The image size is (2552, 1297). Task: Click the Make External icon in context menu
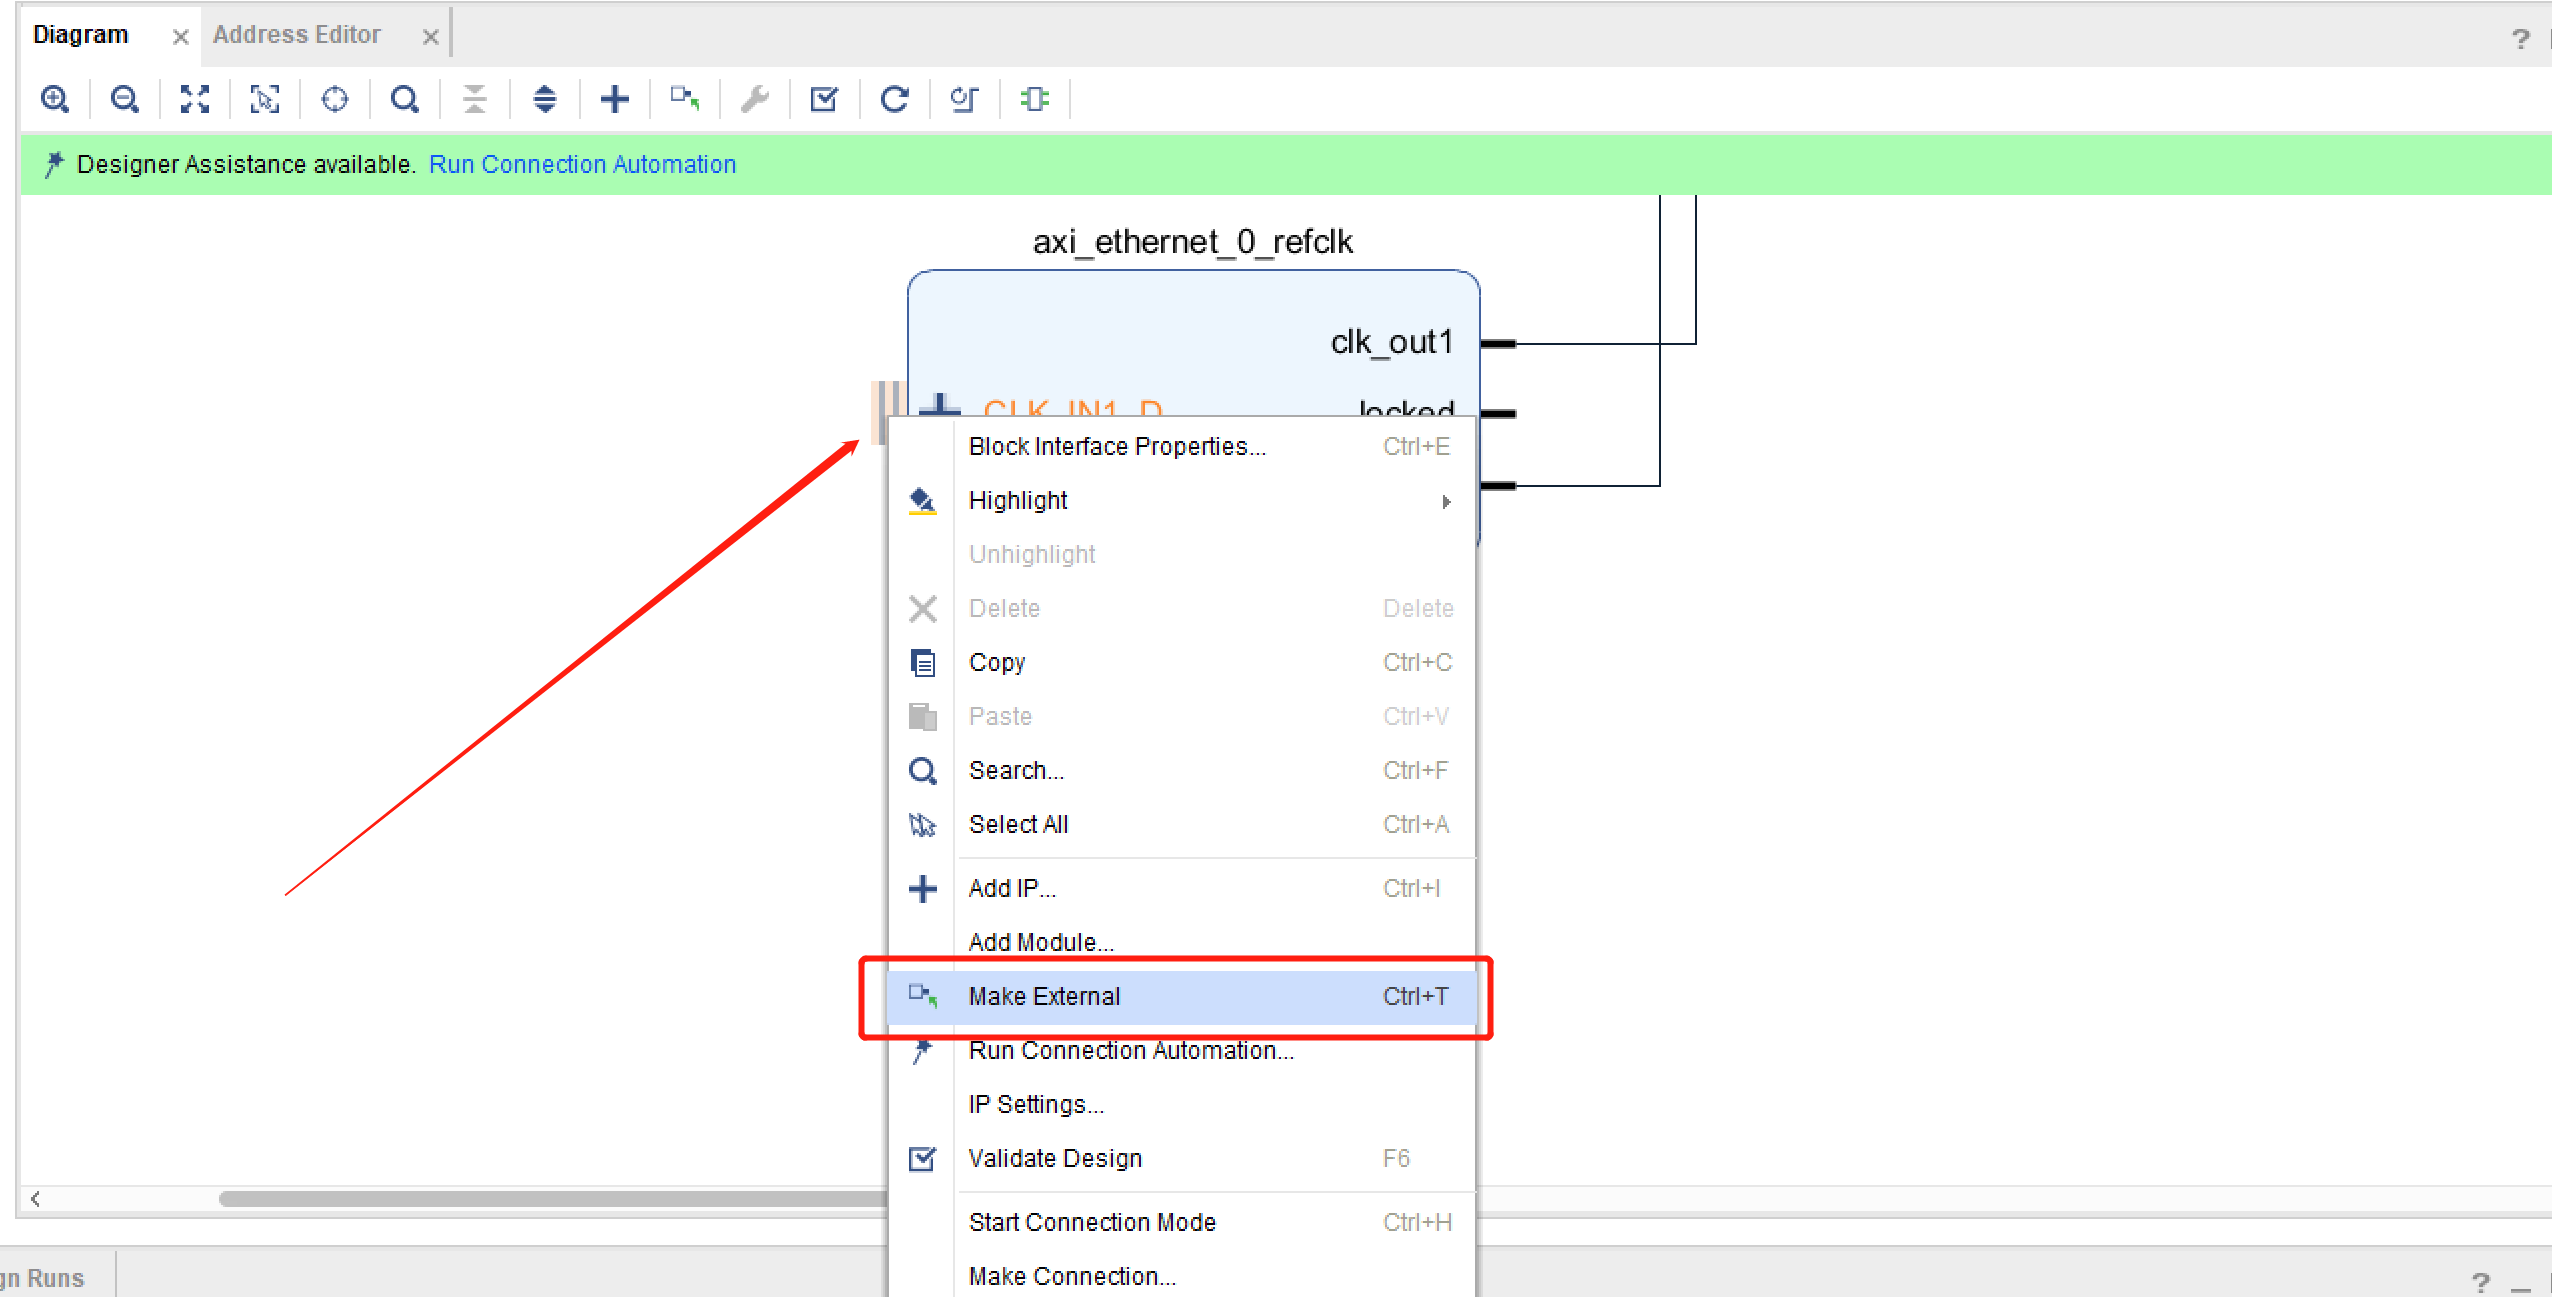click(x=922, y=996)
